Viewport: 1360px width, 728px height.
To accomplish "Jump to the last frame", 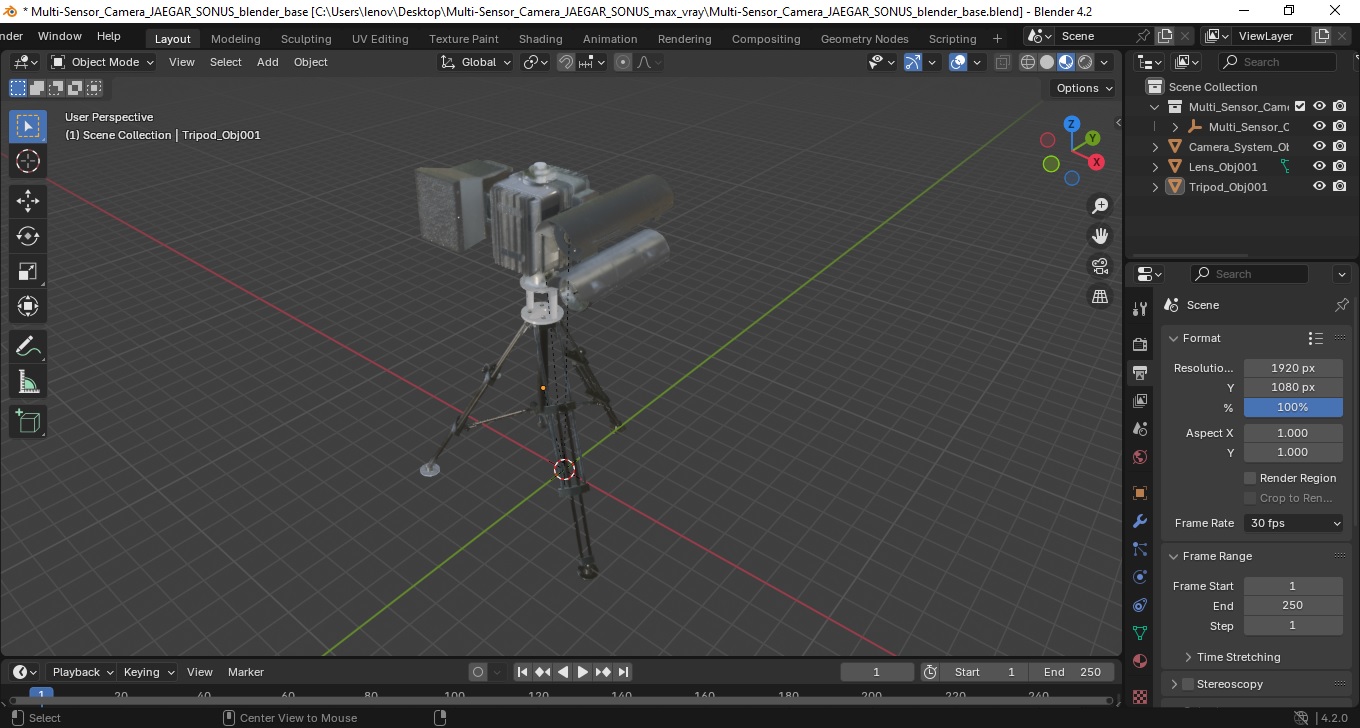I will pos(623,672).
